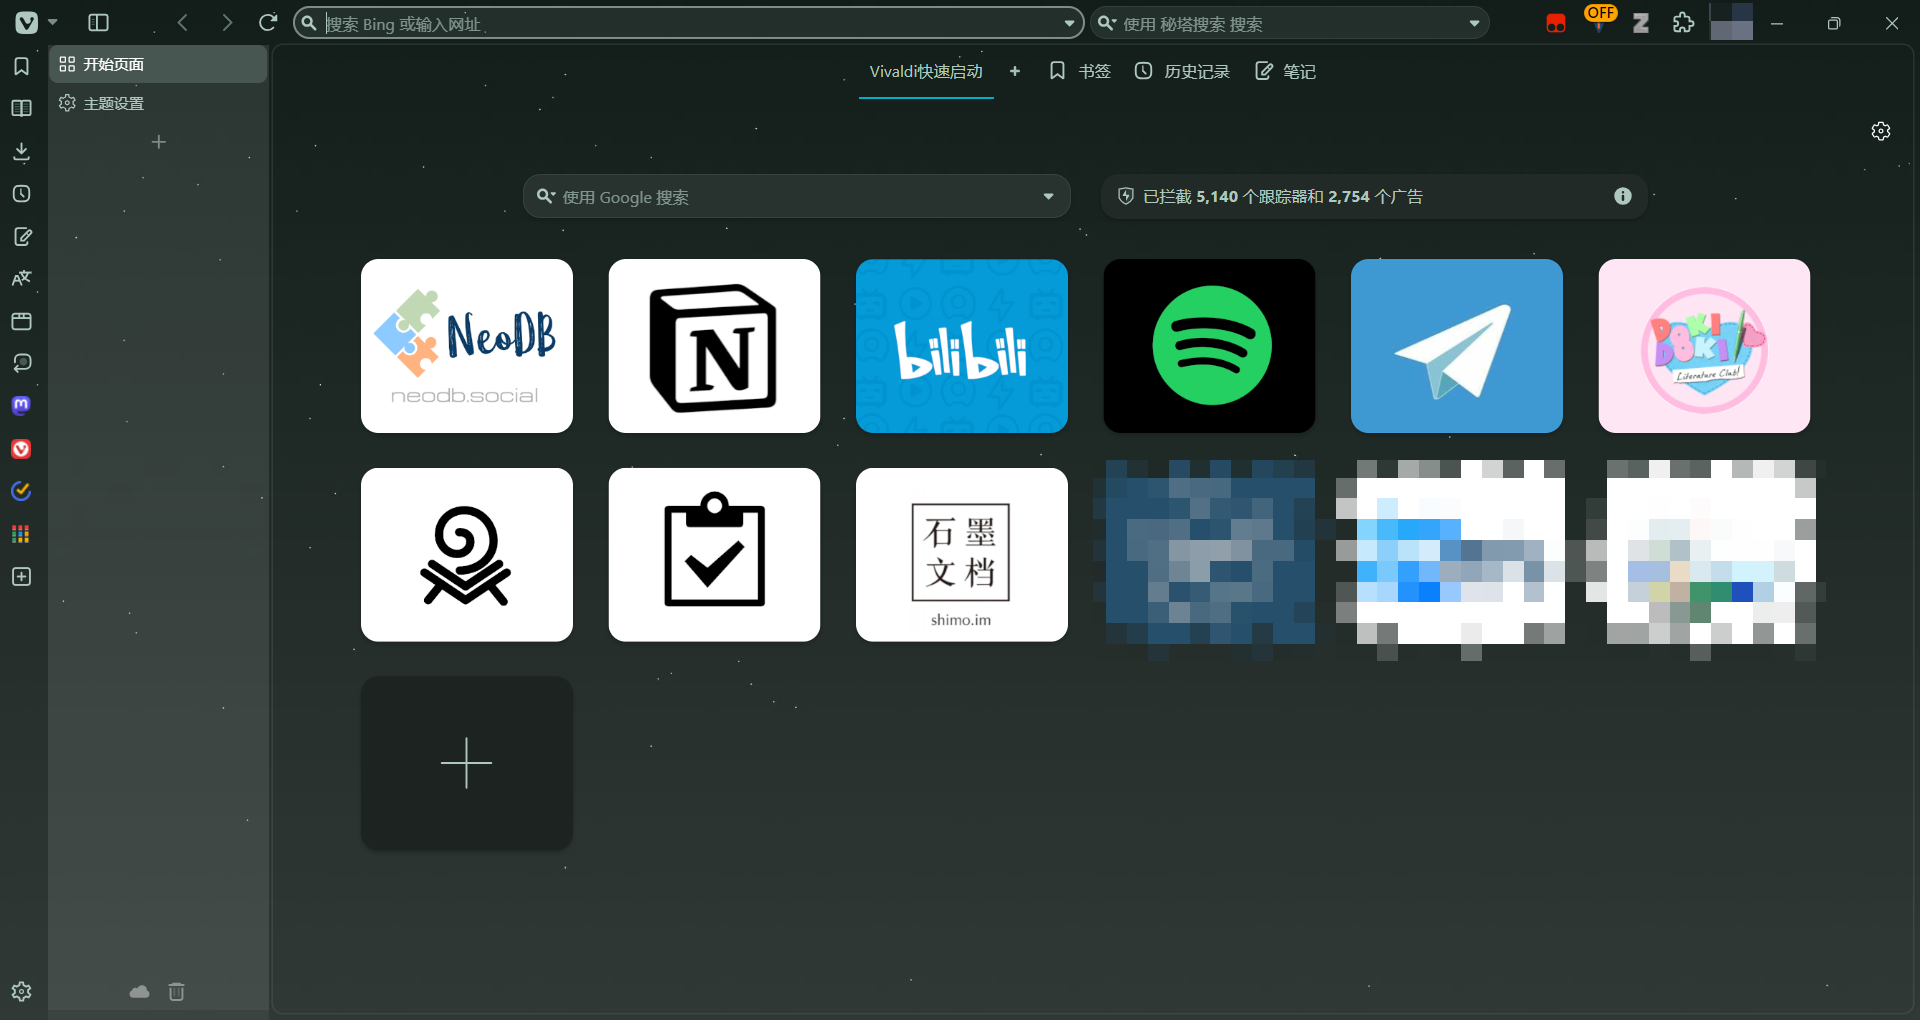
Task: Open the Window panel
Action: [x=21, y=321]
